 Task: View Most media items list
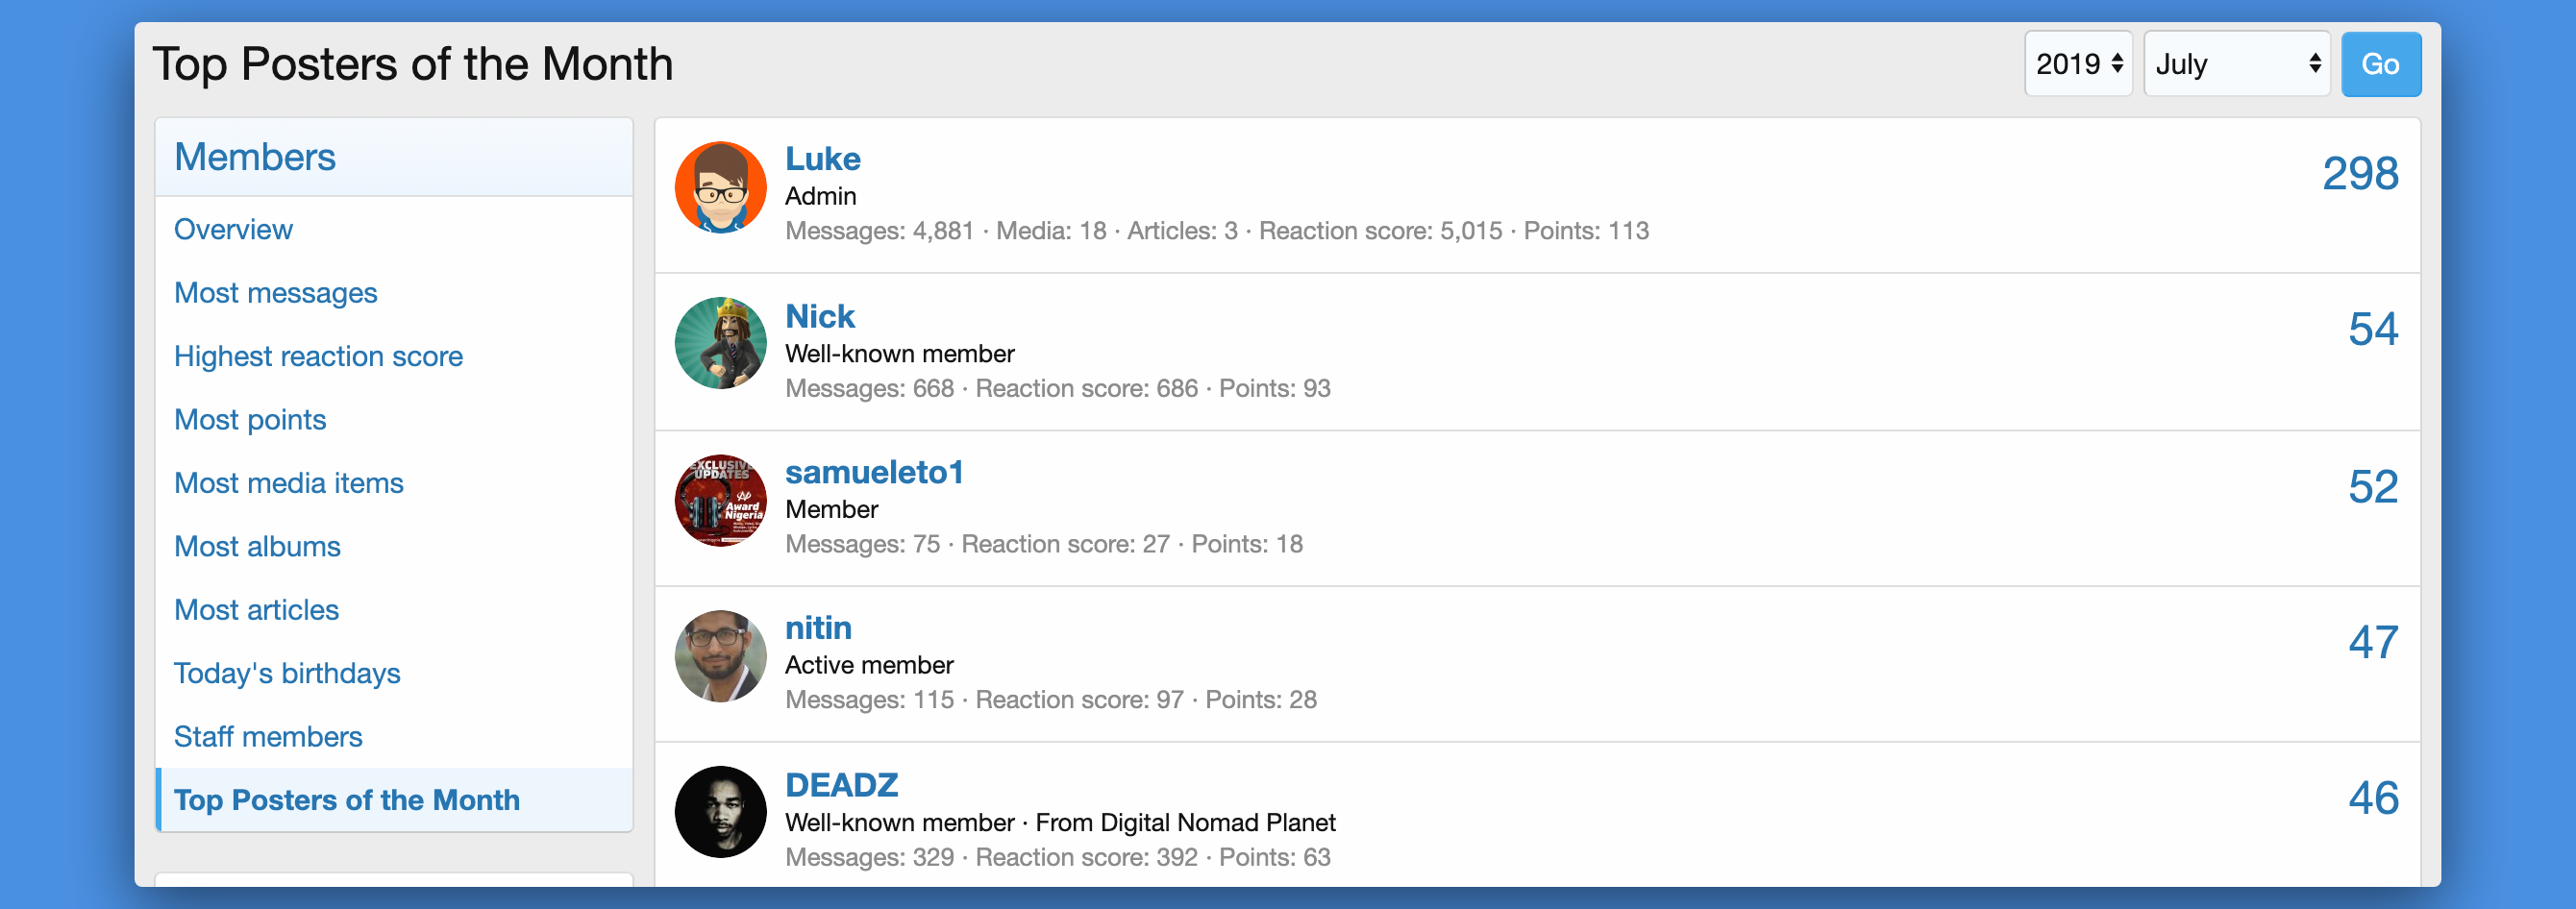click(x=288, y=483)
